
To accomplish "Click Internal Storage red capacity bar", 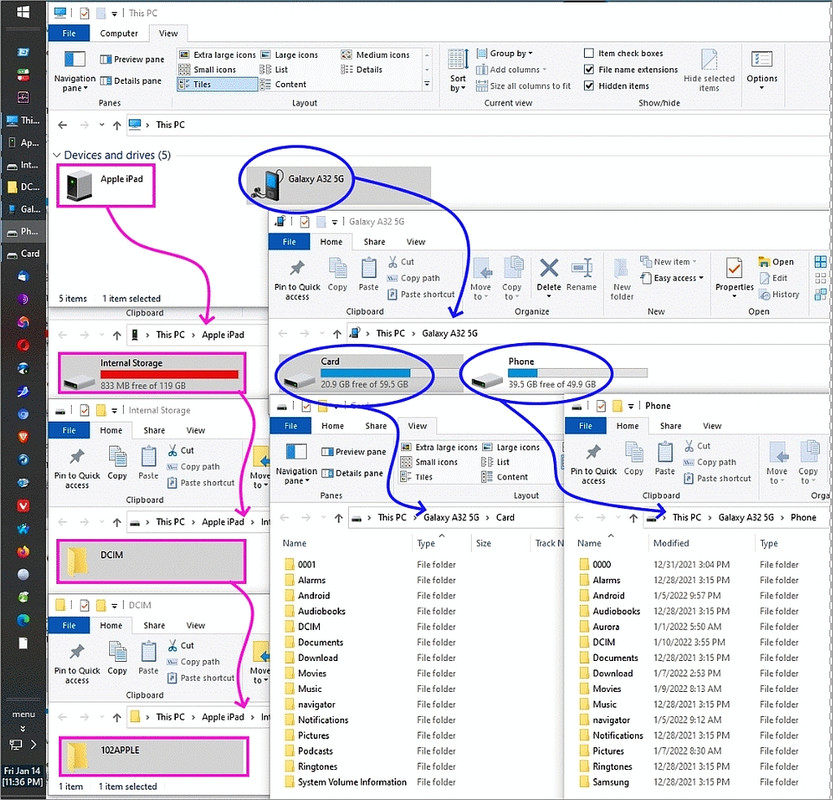I will coord(169,375).
